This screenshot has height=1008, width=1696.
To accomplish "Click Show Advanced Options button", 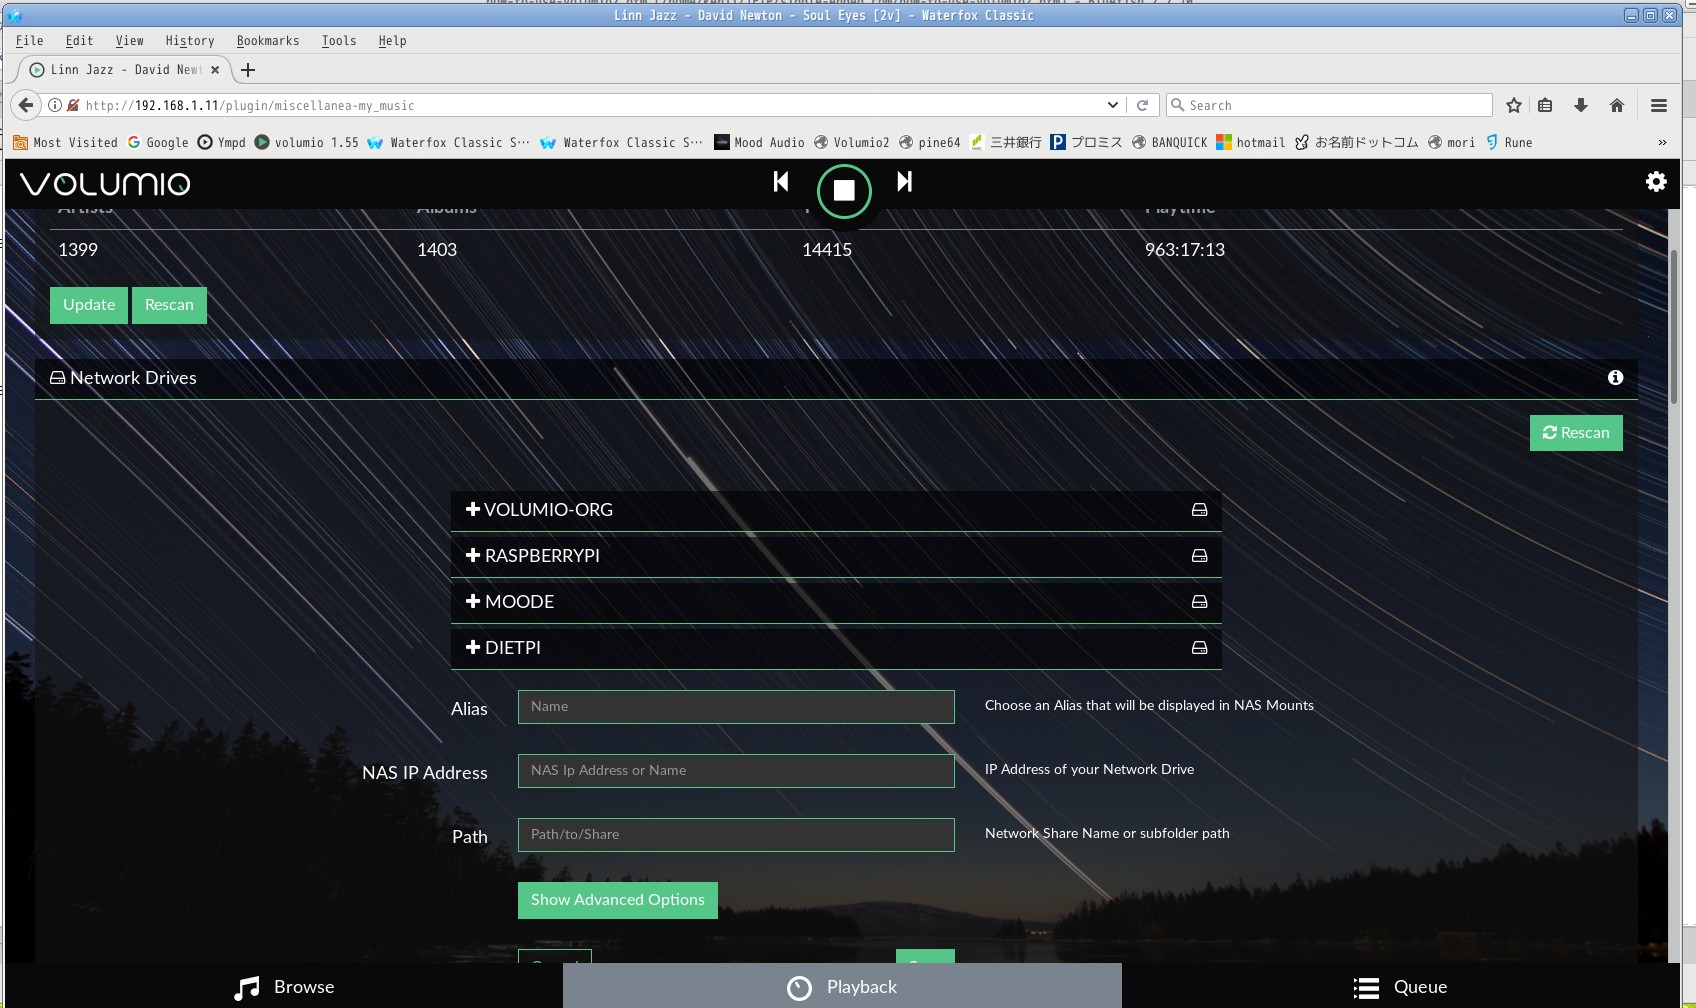I will pyautogui.click(x=617, y=900).
